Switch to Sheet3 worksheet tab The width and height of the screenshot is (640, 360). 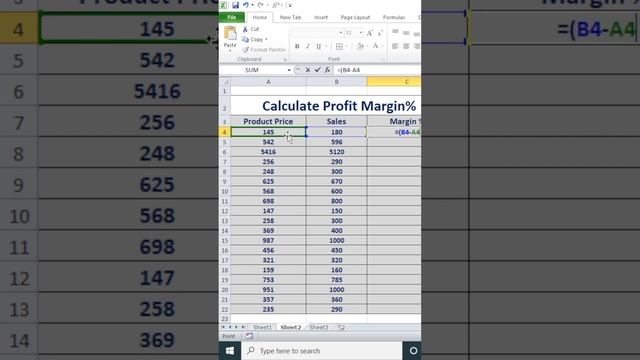[319, 327]
